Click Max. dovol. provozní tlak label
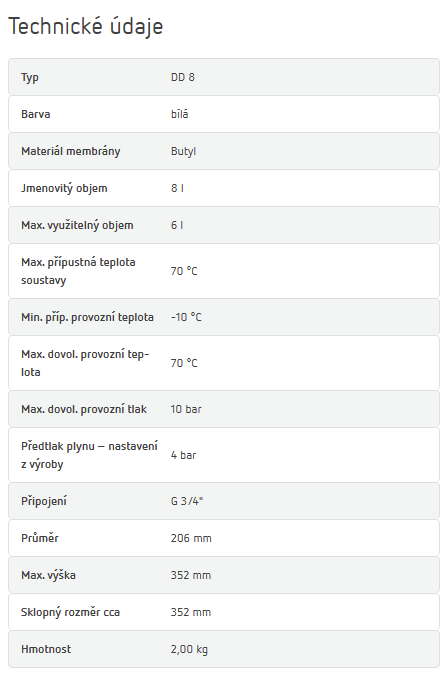This screenshot has width=448, height=677. [84, 409]
